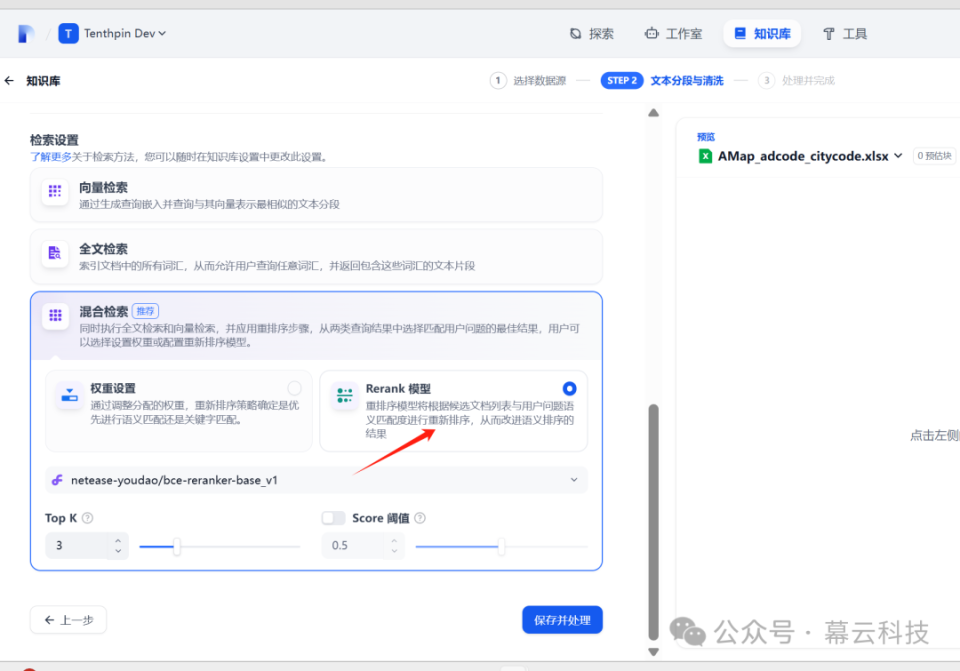Open the 探索 page from top navigation

[591, 33]
